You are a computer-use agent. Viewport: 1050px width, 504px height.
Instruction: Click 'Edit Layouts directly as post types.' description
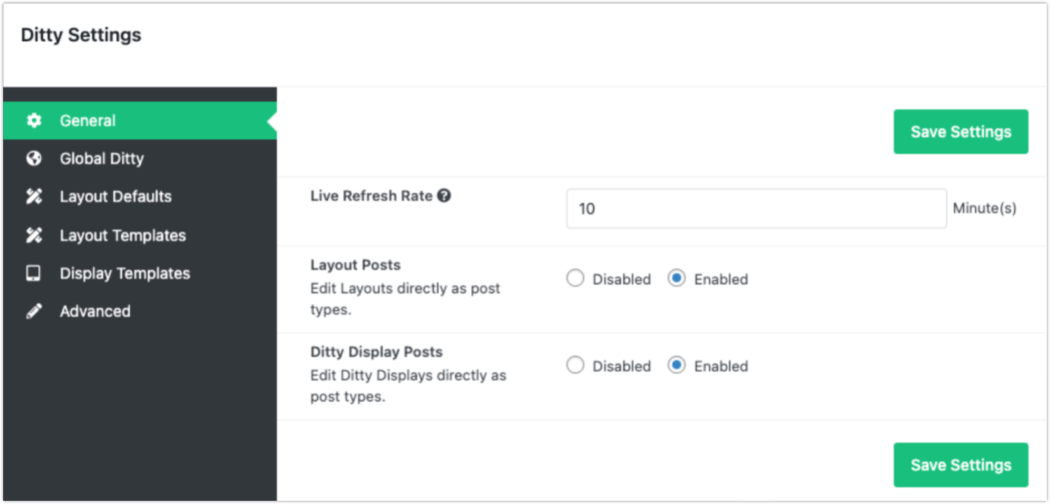(405, 300)
